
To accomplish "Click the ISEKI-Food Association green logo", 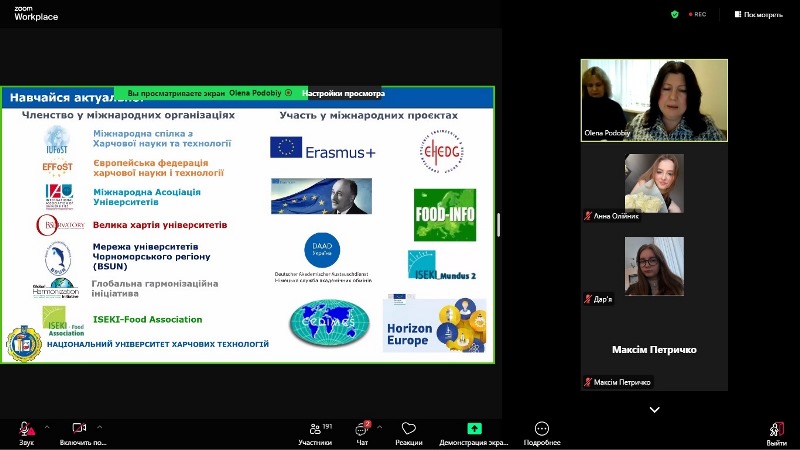I will click(63, 320).
